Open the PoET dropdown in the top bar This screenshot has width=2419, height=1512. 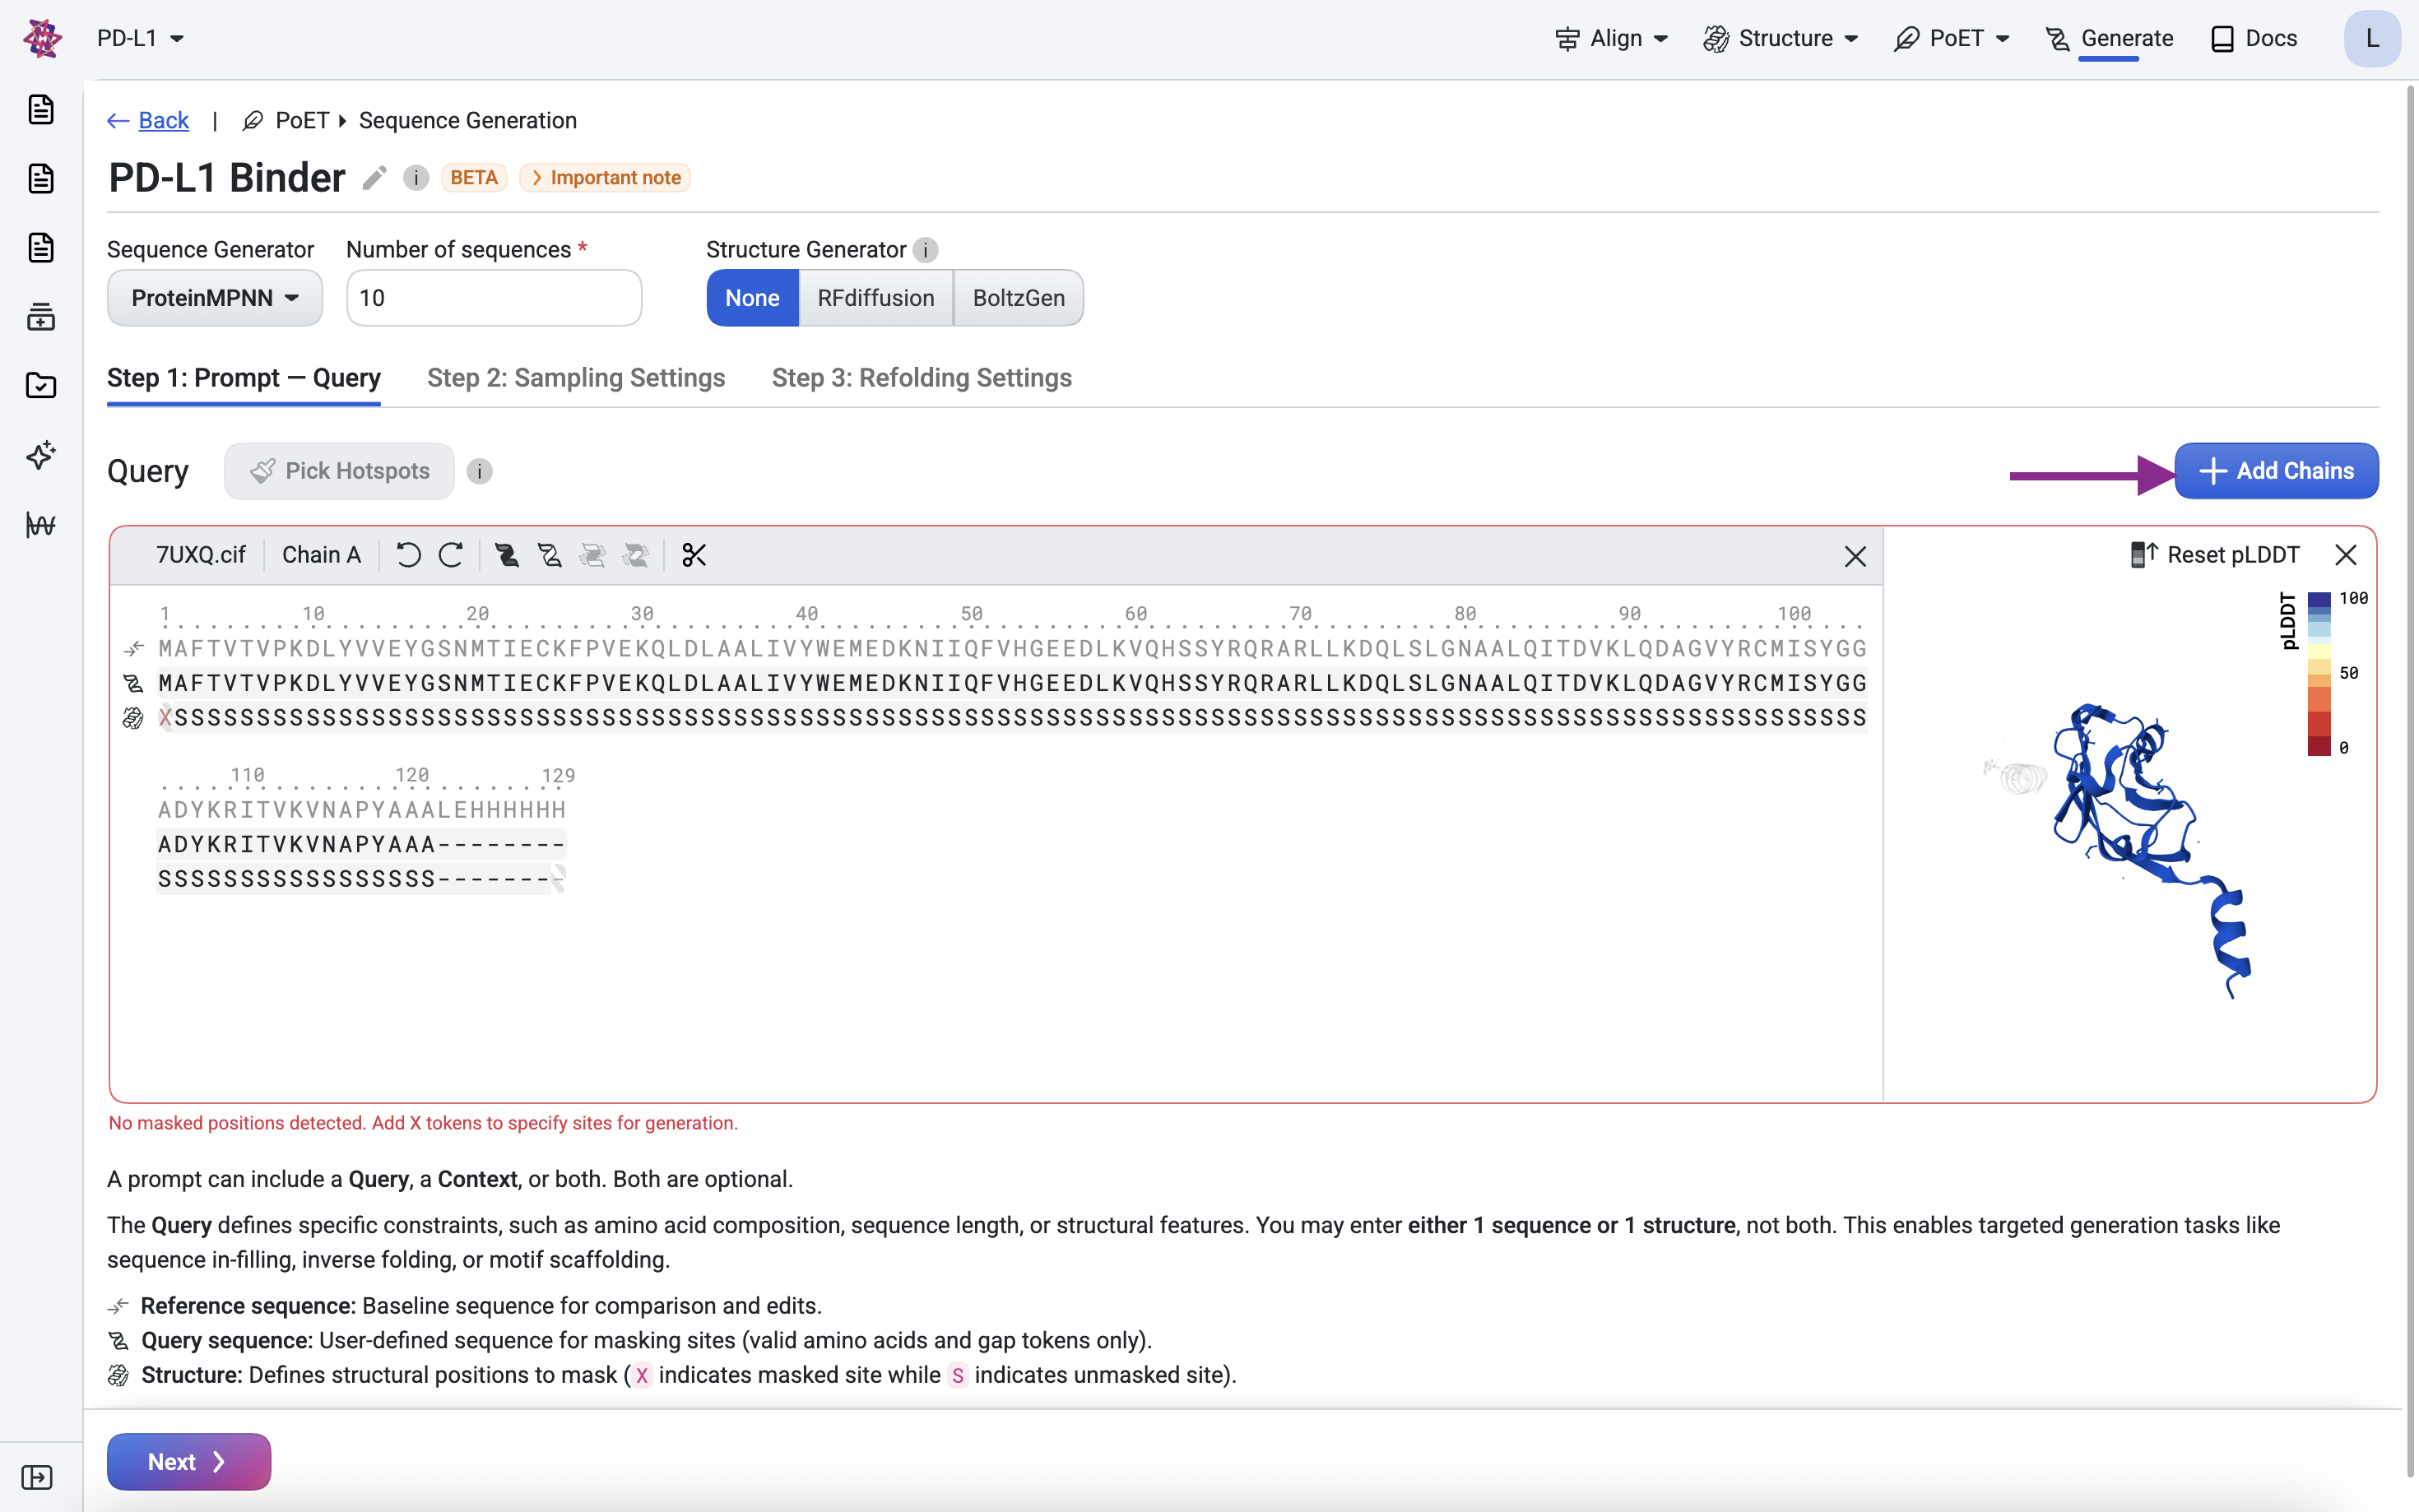pos(1952,38)
